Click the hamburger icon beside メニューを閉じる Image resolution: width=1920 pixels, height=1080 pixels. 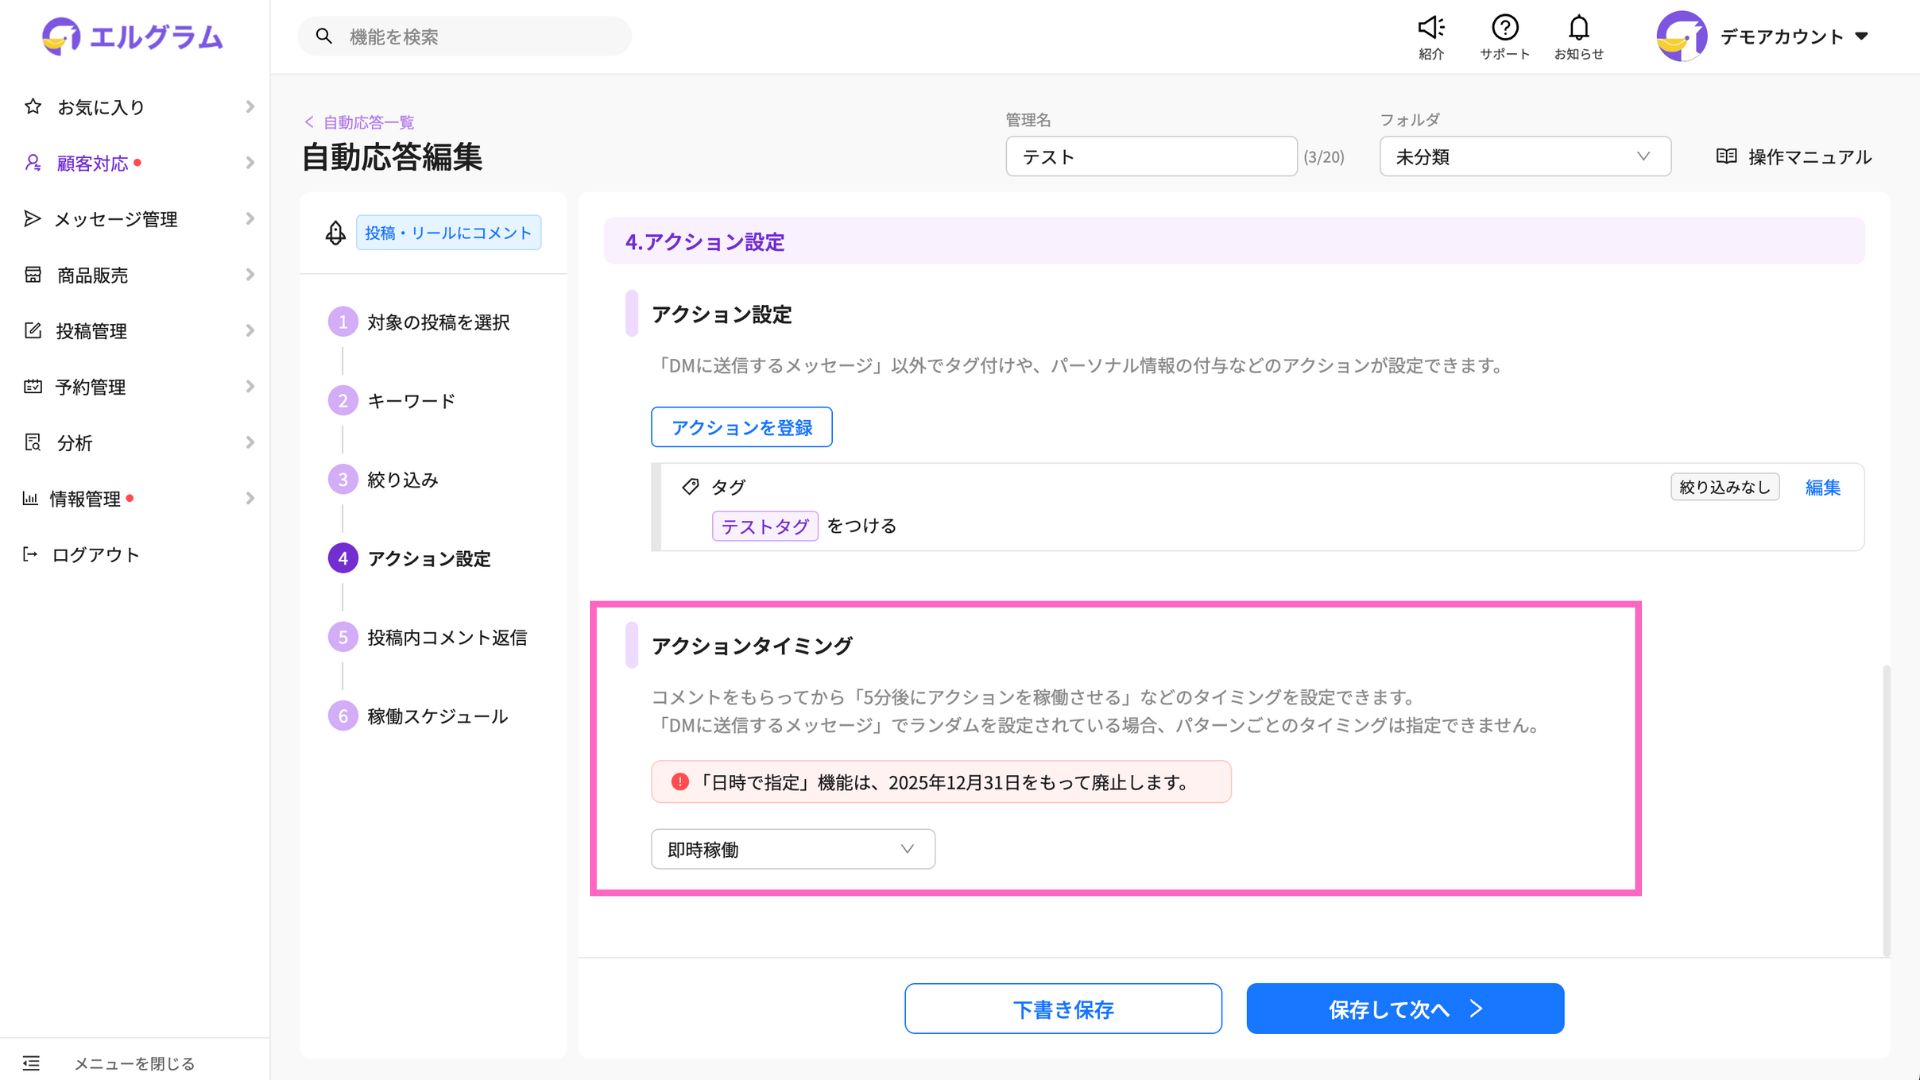coord(31,1063)
